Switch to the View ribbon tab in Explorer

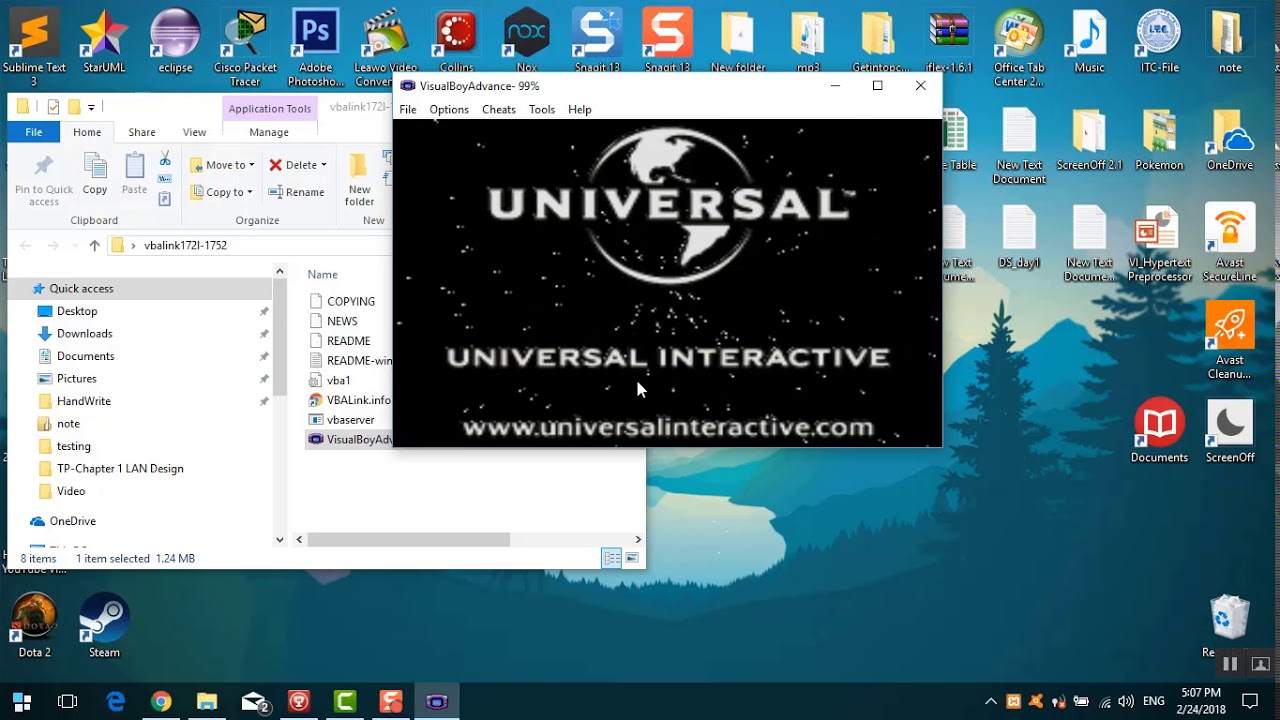(194, 132)
